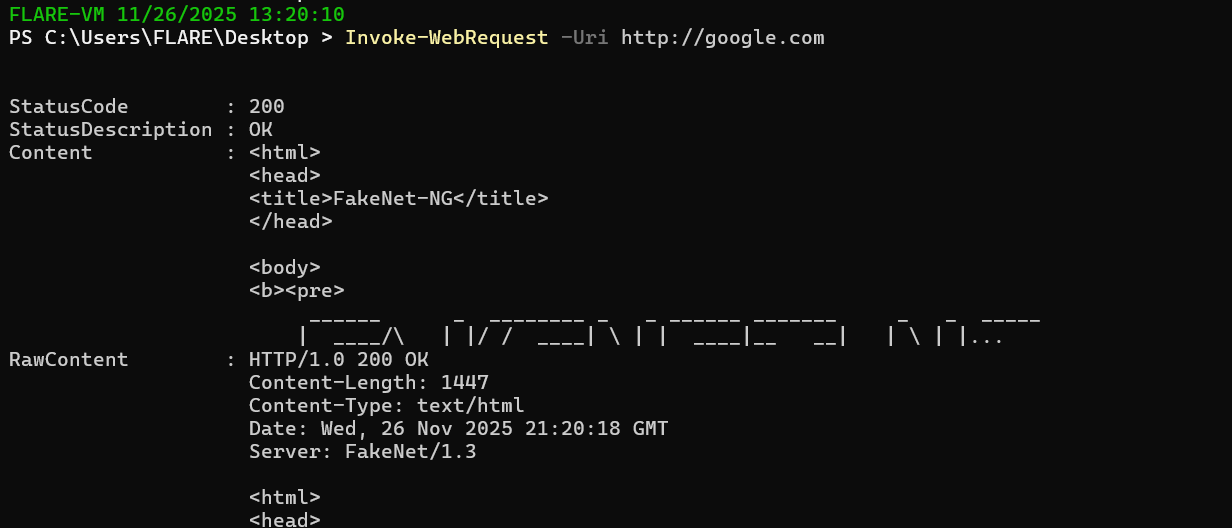Click the HTTP/1.0 200 OK line
Screen dimensions: 1232x528
click(338, 359)
